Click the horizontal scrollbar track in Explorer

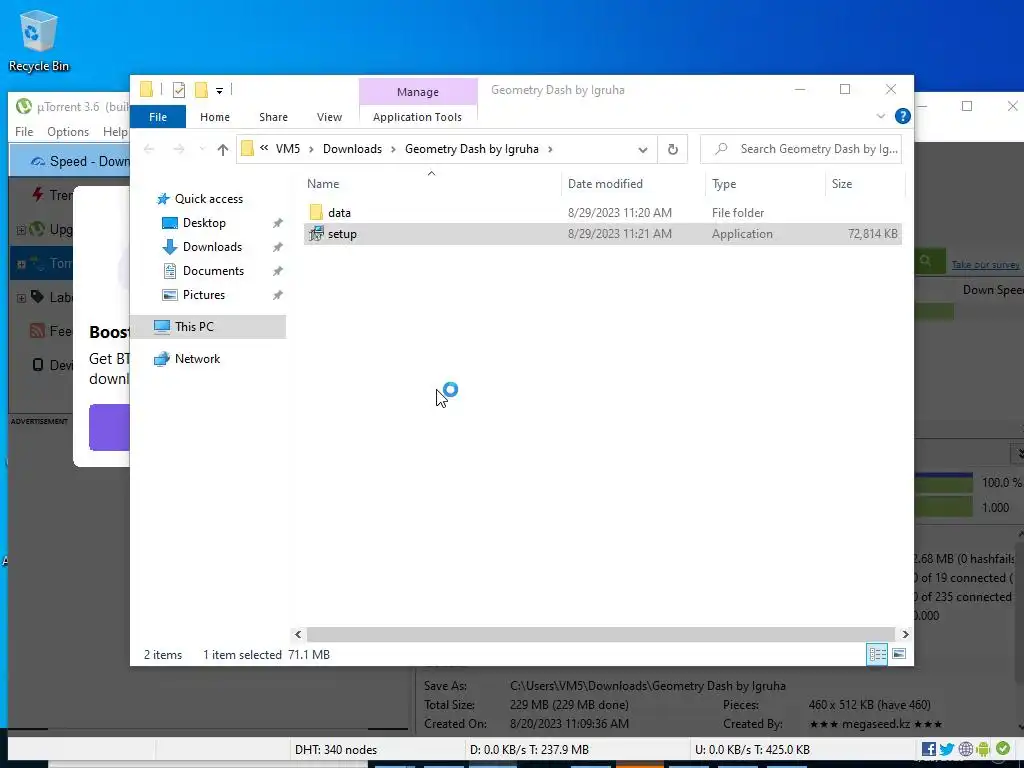click(x=601, y=634)
